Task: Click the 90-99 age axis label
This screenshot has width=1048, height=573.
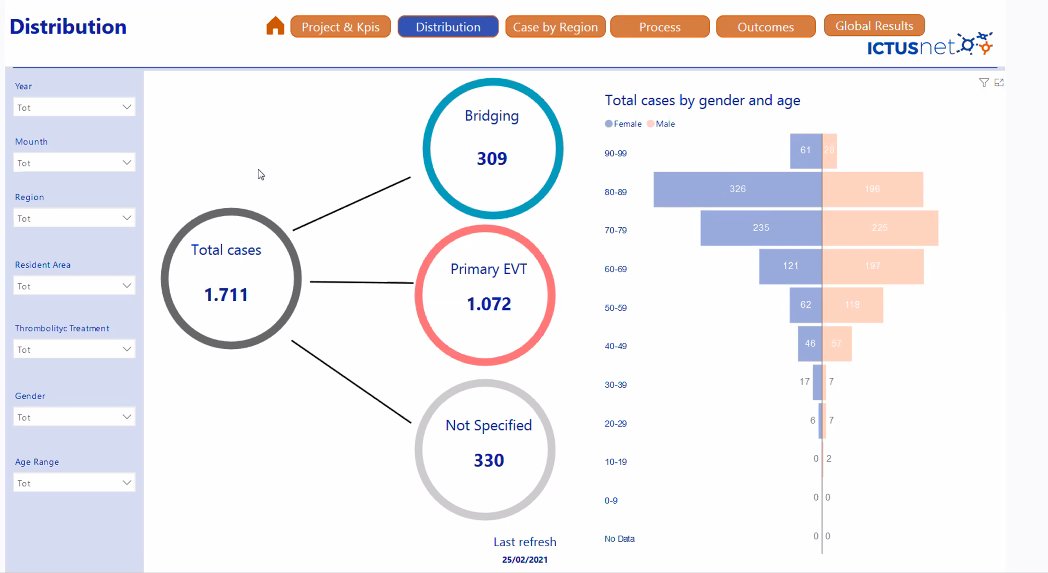Action: point(616,154)
